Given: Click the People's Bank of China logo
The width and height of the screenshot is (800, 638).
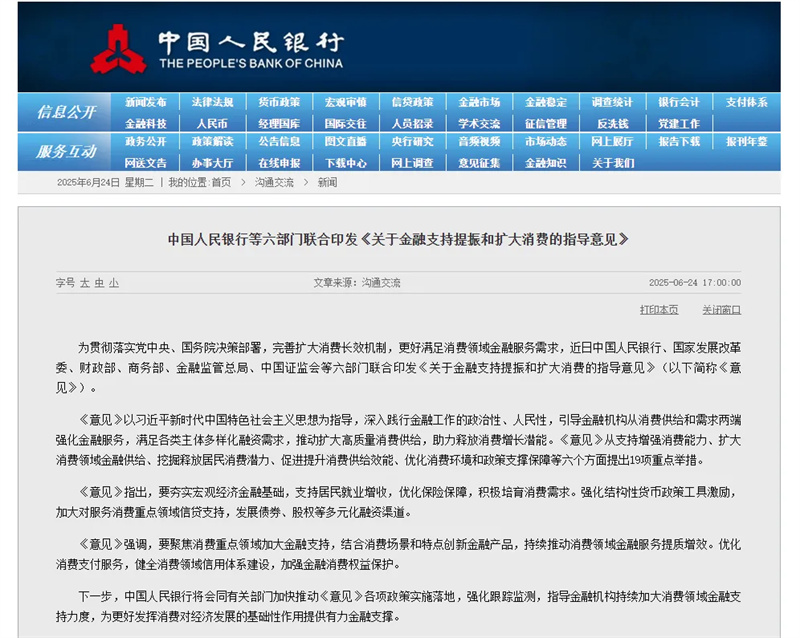Looking at the screenshot, I should [216, 48].
